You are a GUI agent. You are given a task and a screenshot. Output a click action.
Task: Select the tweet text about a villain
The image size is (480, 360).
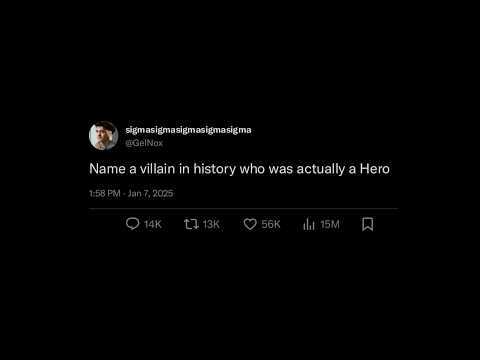[x=239, y=169]
